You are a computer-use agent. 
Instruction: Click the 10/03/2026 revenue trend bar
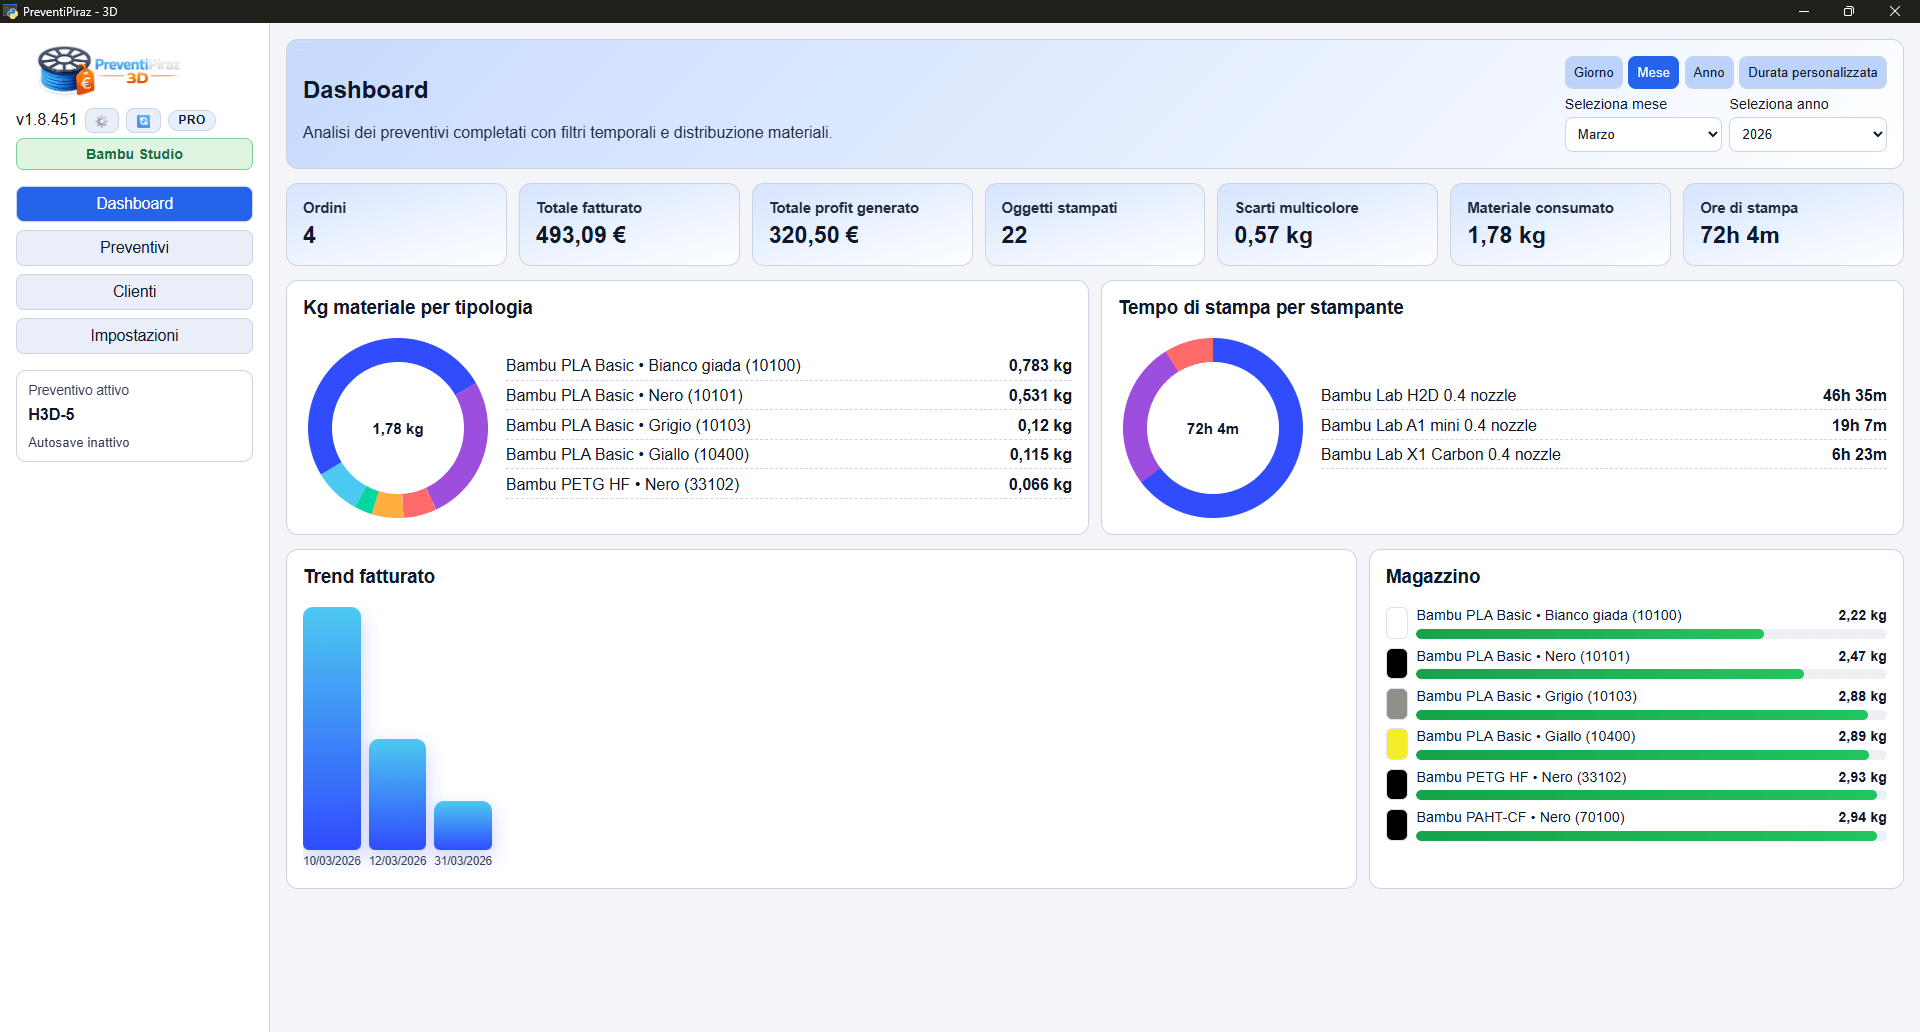point(332,728)
